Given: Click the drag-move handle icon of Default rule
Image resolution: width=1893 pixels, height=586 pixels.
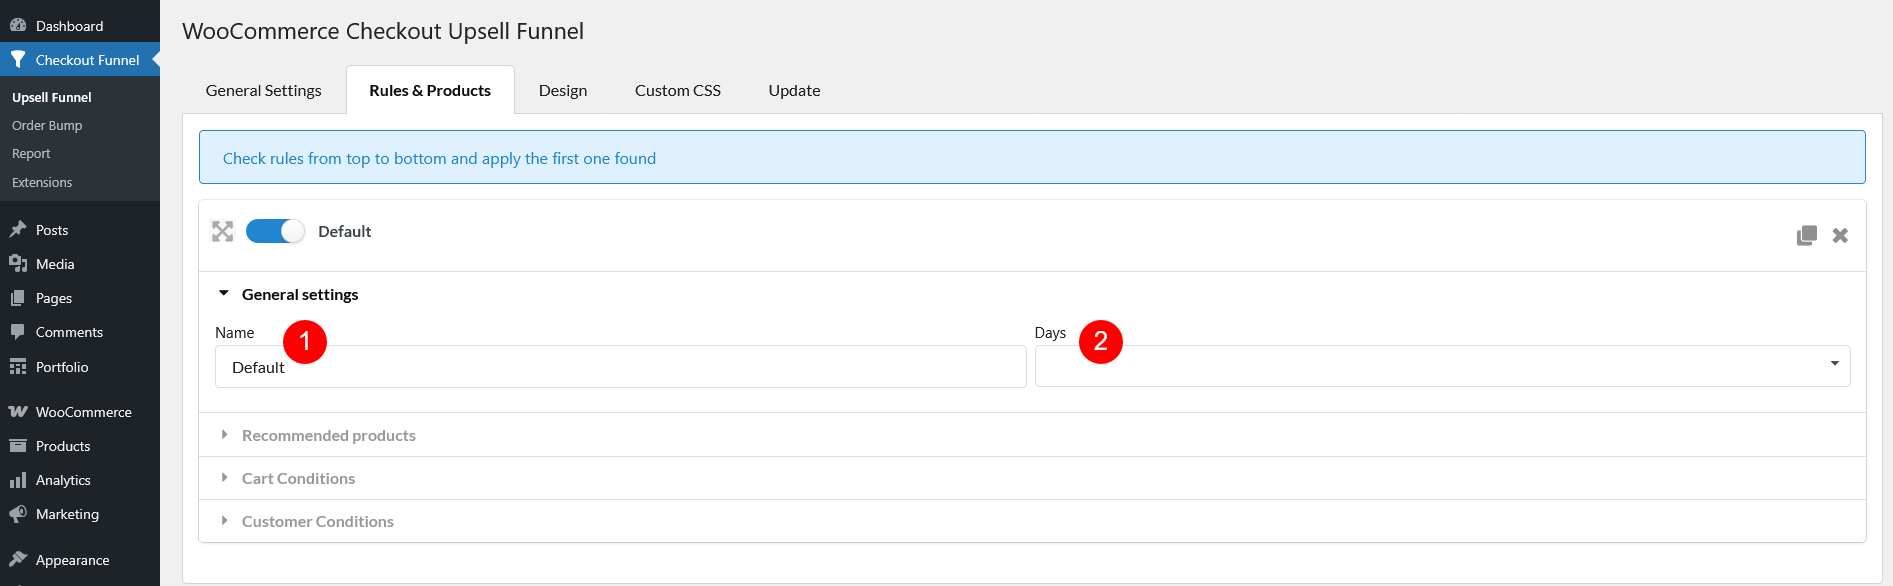Looking at the screenshot, I should (x=222, y=232).
